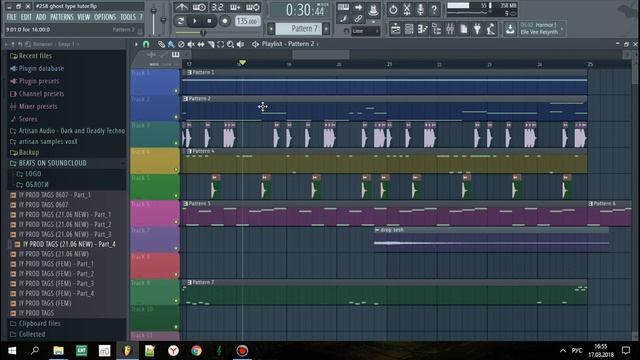Select previous pattern arrow
The image size is (640, 360).
click(x=271, y=29)
